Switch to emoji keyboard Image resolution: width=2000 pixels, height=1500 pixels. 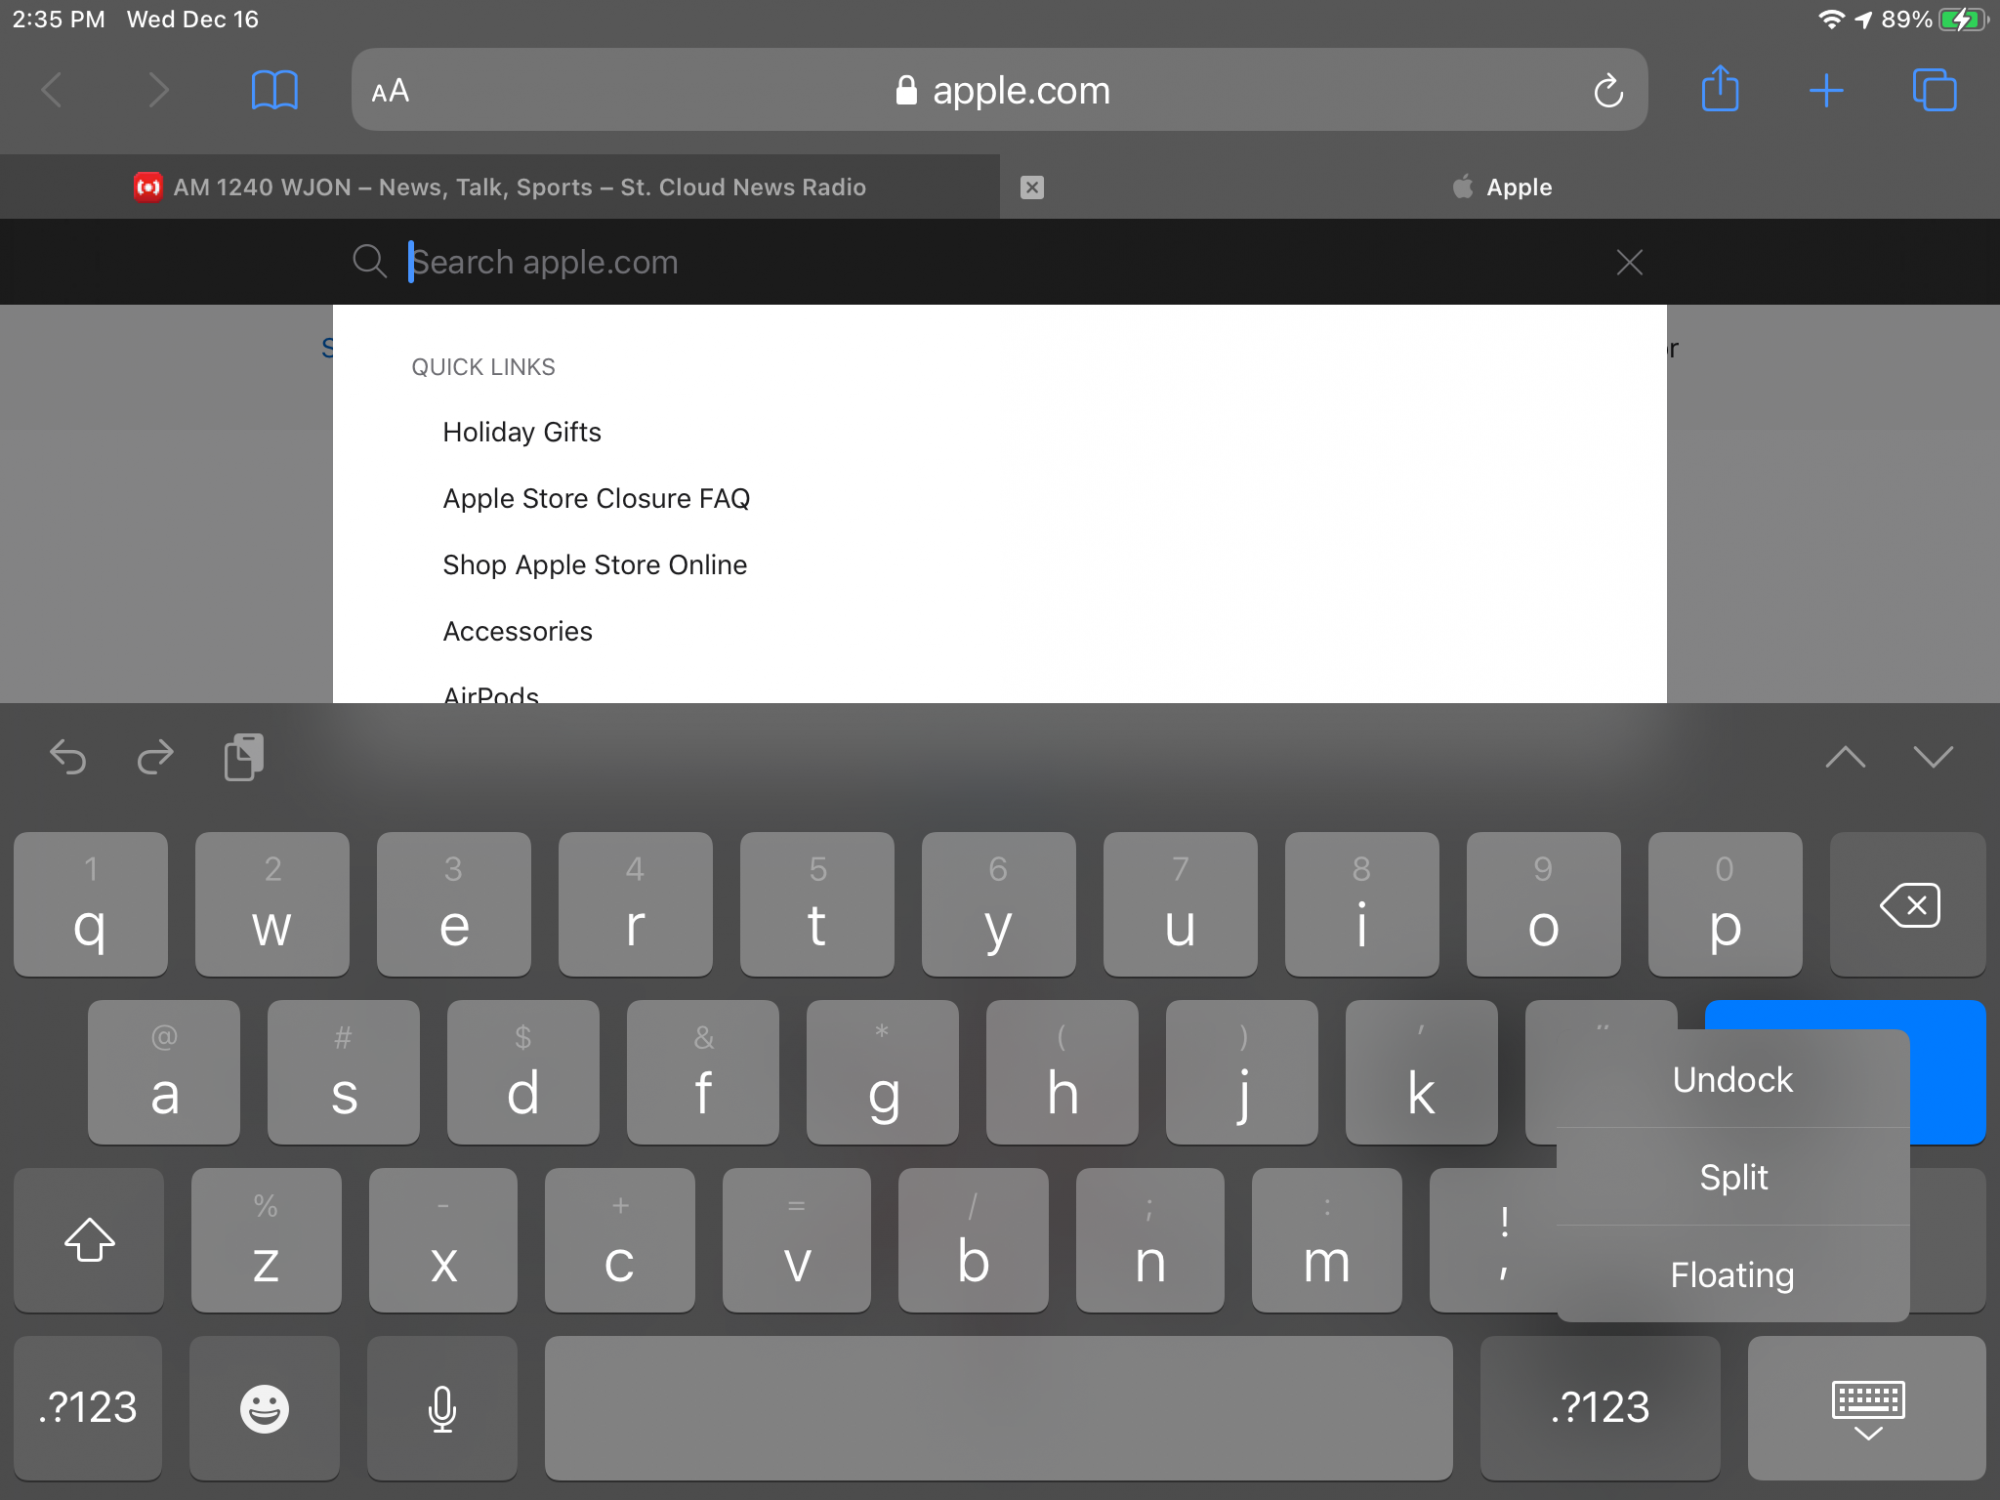coord(264,1408)
